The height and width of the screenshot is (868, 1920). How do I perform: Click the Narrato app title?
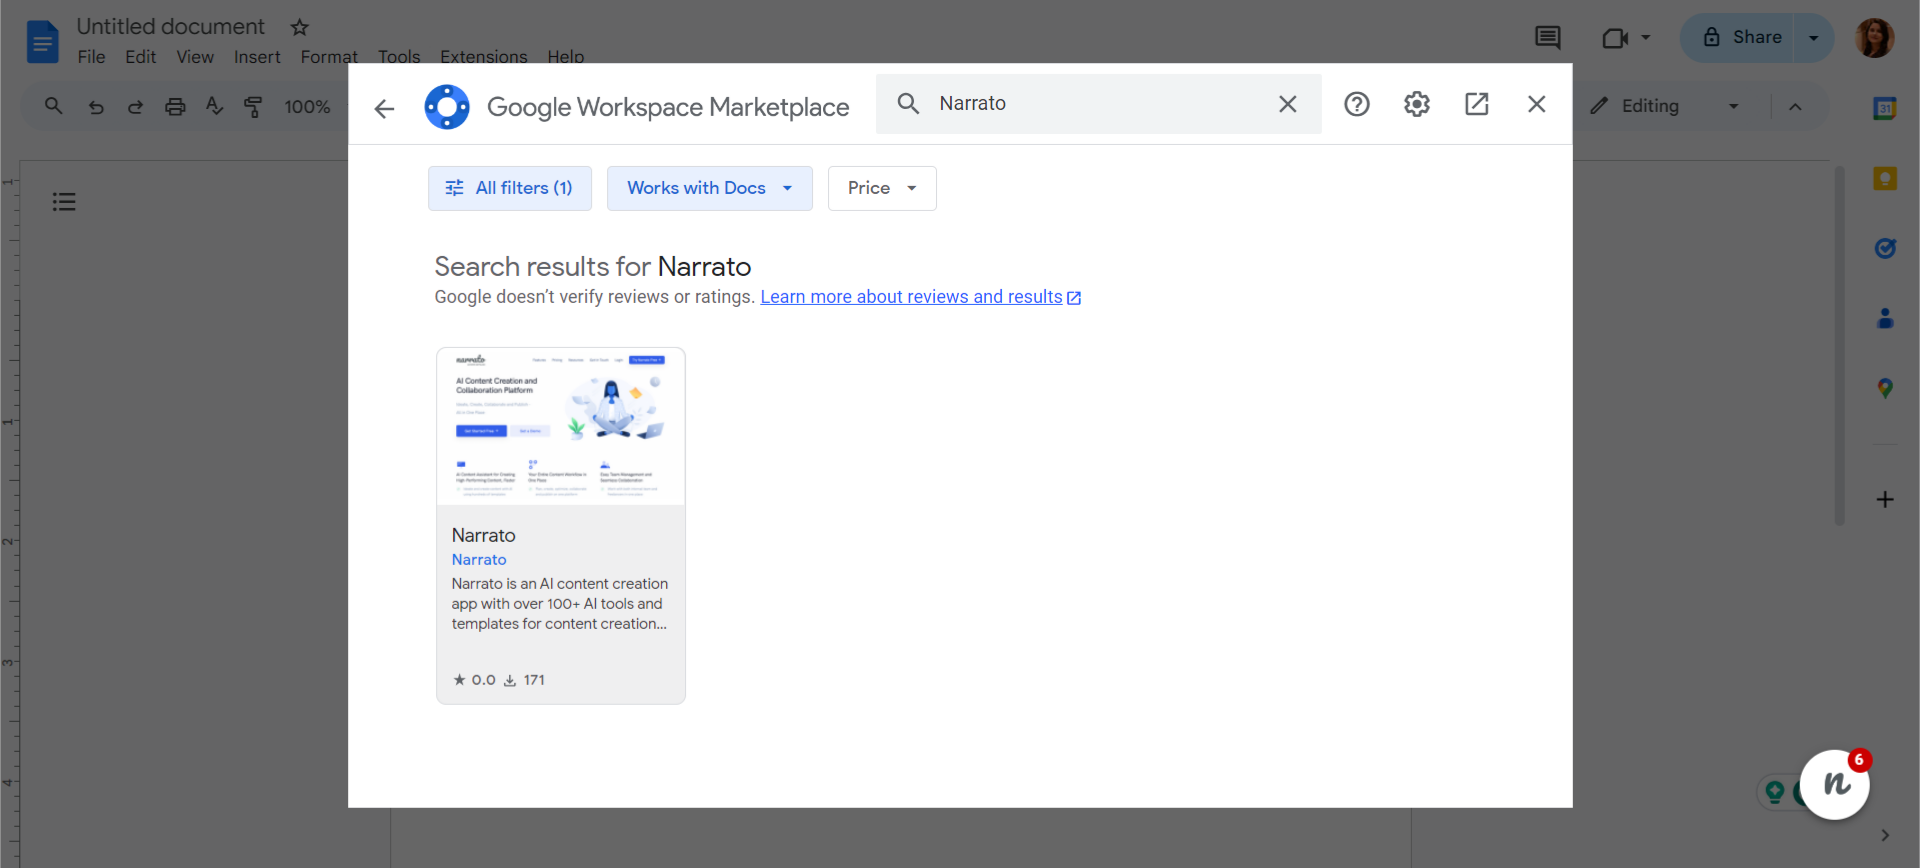[x=484, y=535]
